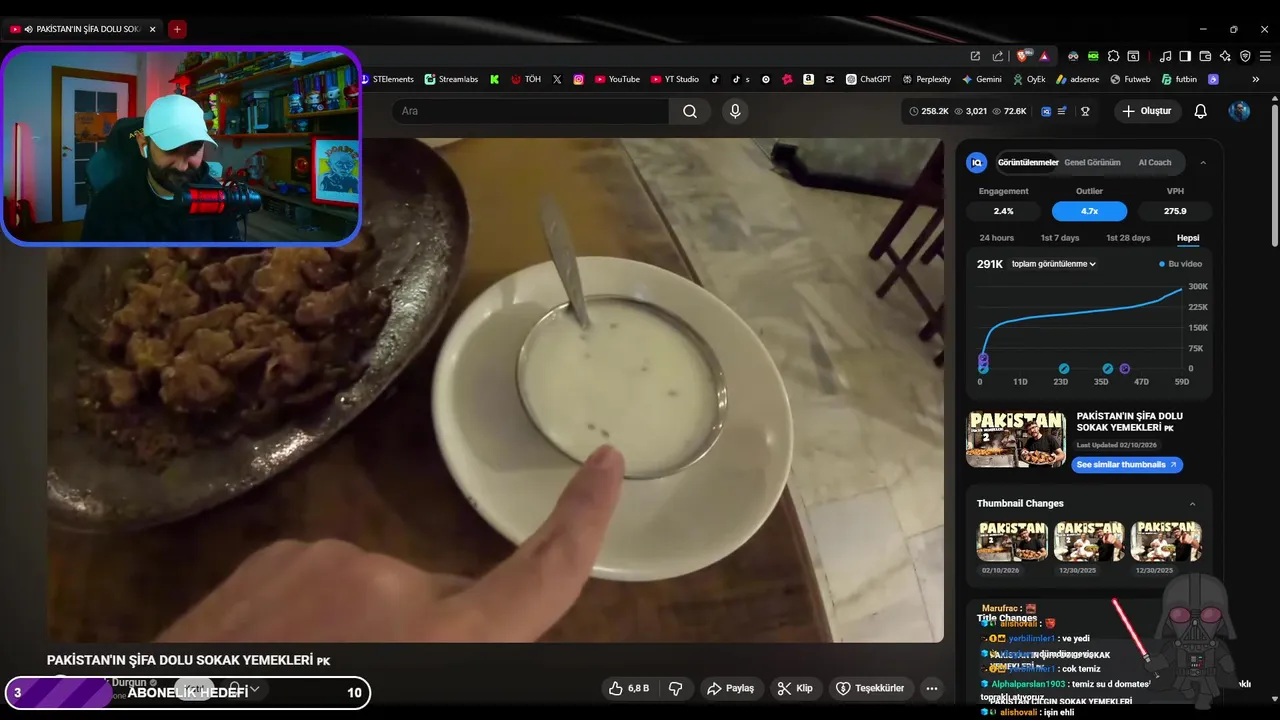This screenshot has height=720, width=1280.
Task: Click the purple marker near 47D on chart
Action: click(x=1125, y=369)
